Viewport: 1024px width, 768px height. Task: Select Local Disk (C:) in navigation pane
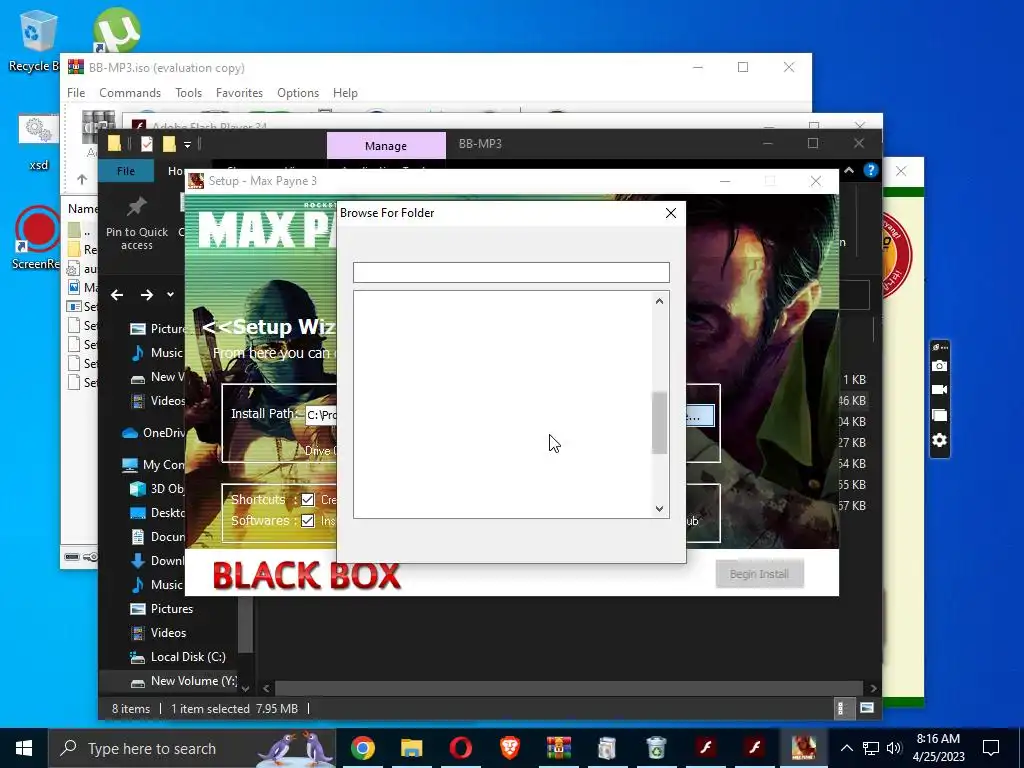click(178, 657)
